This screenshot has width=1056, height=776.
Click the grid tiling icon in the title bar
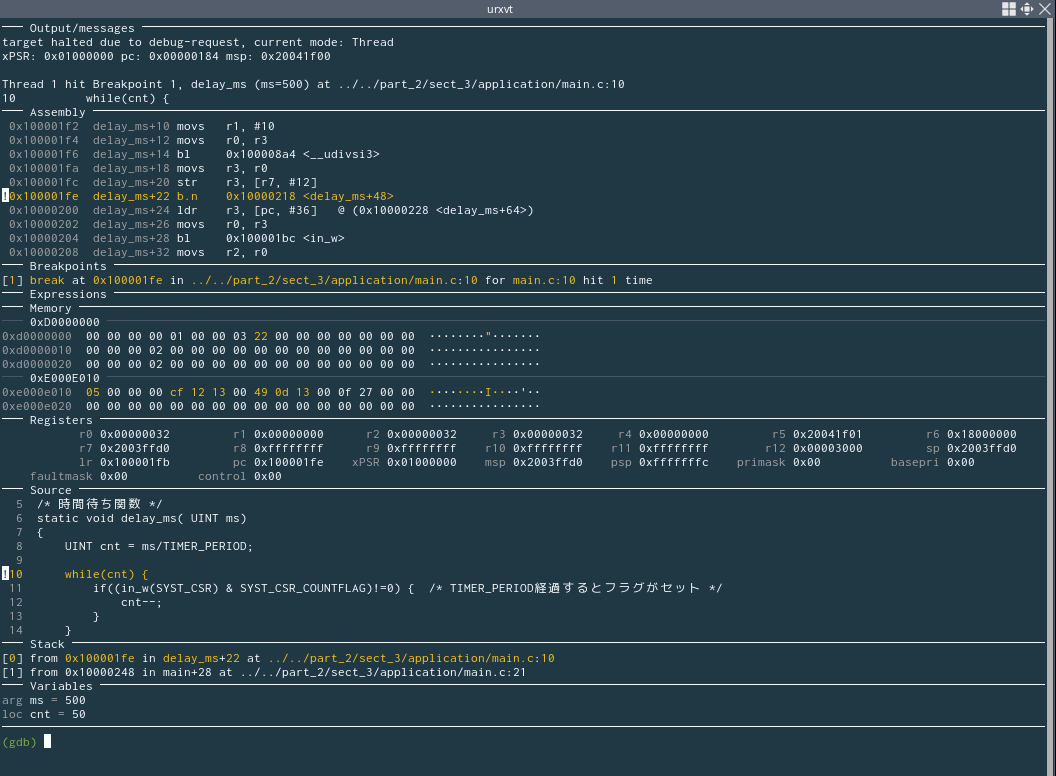[1010, 9]
